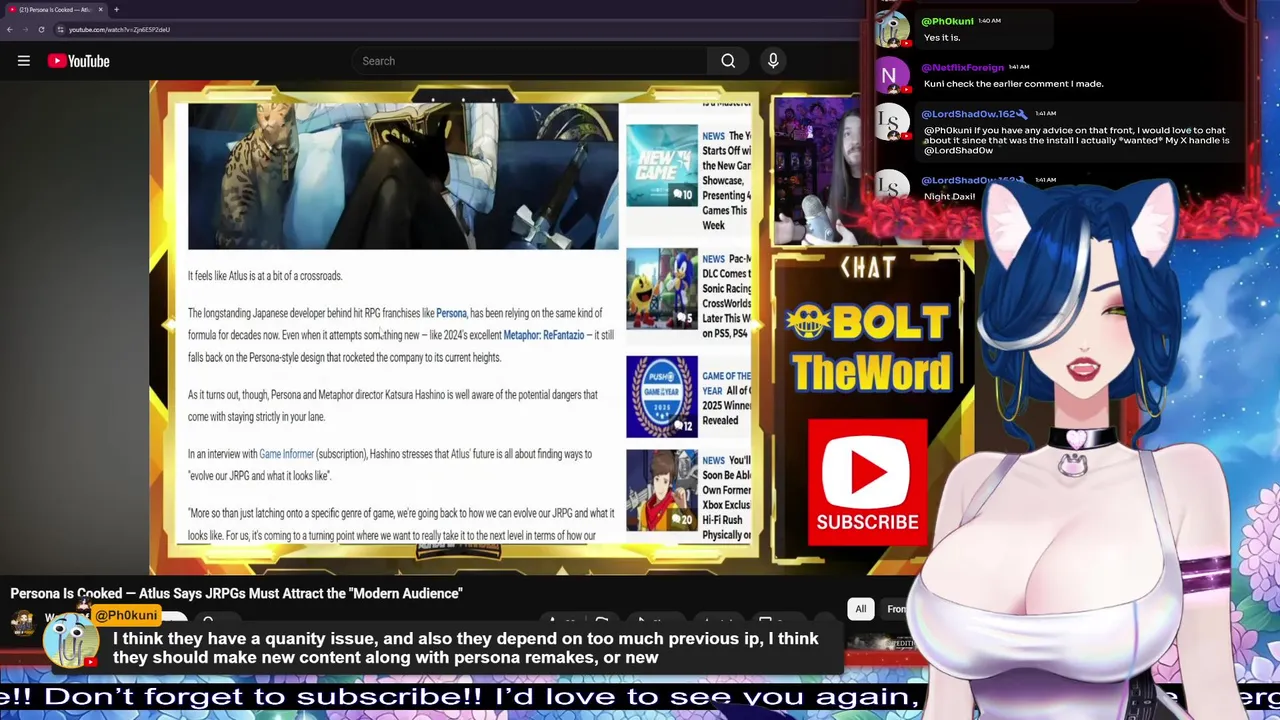Click the Persona link in the article

[451, 313]
